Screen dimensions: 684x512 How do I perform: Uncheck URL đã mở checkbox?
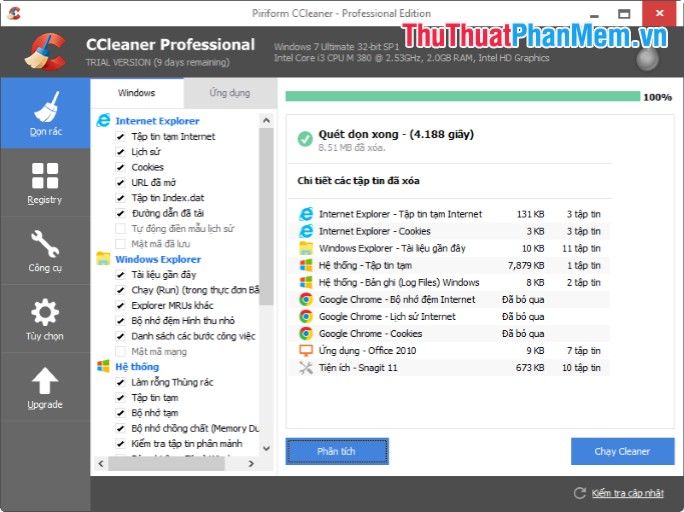120,182
